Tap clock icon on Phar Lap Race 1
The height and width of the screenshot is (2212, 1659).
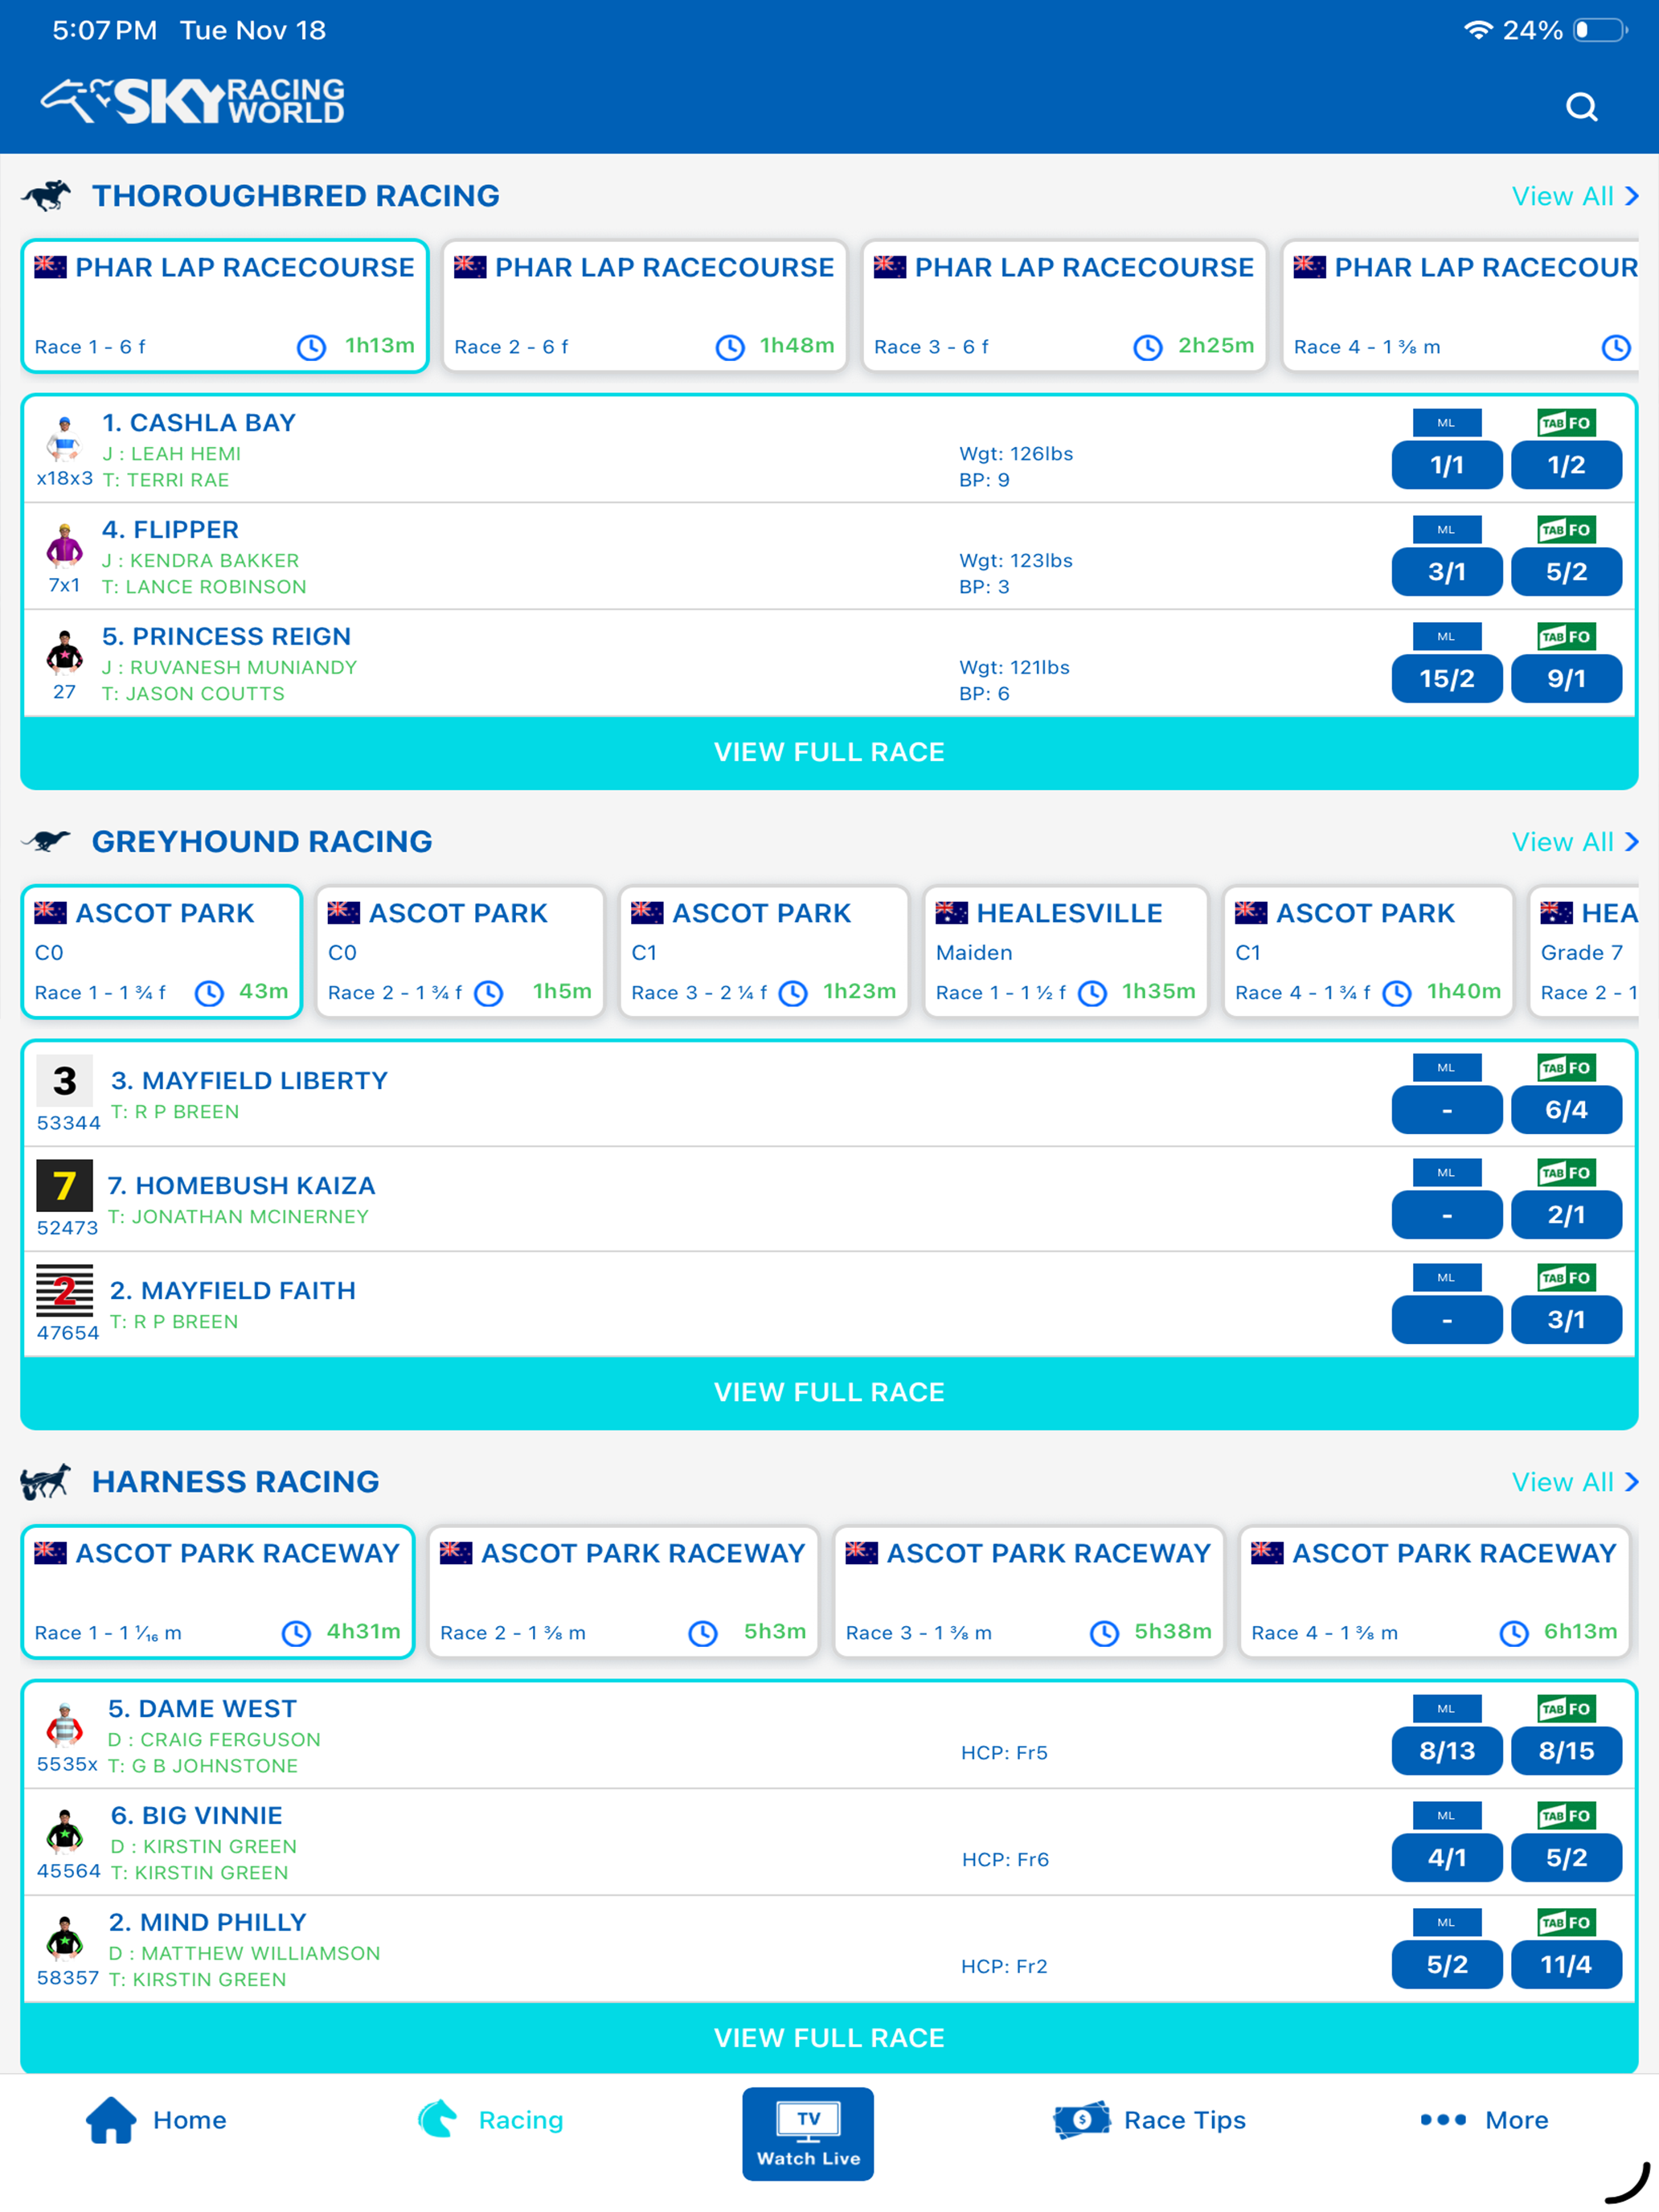click(x=312, y=347)
